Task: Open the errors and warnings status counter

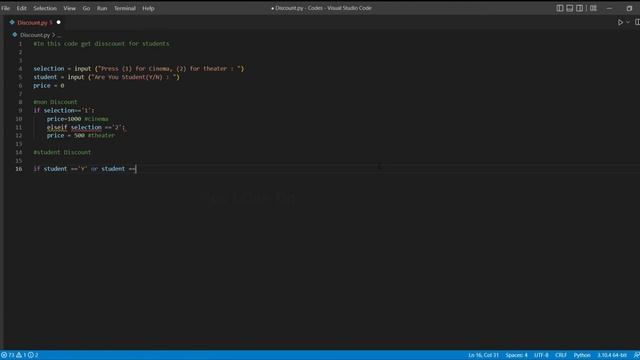Action: pos(20,355)
